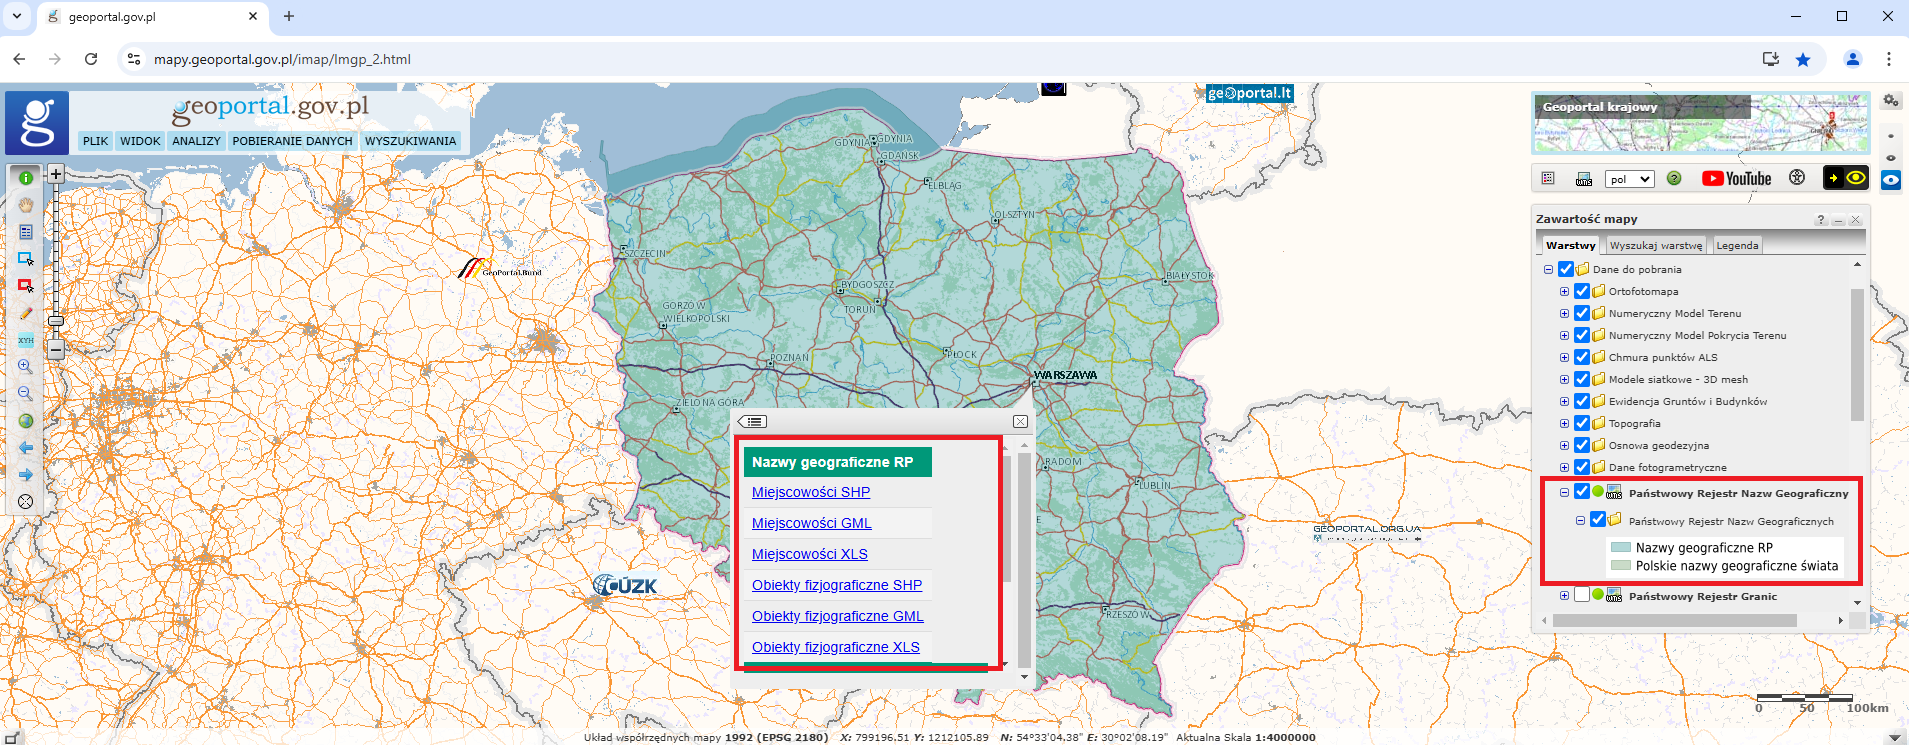This screenshot has height=745, width=1909.
Task: Enable the Państwowy Rejestr Granic checkbox
Action: (1582, 595)
